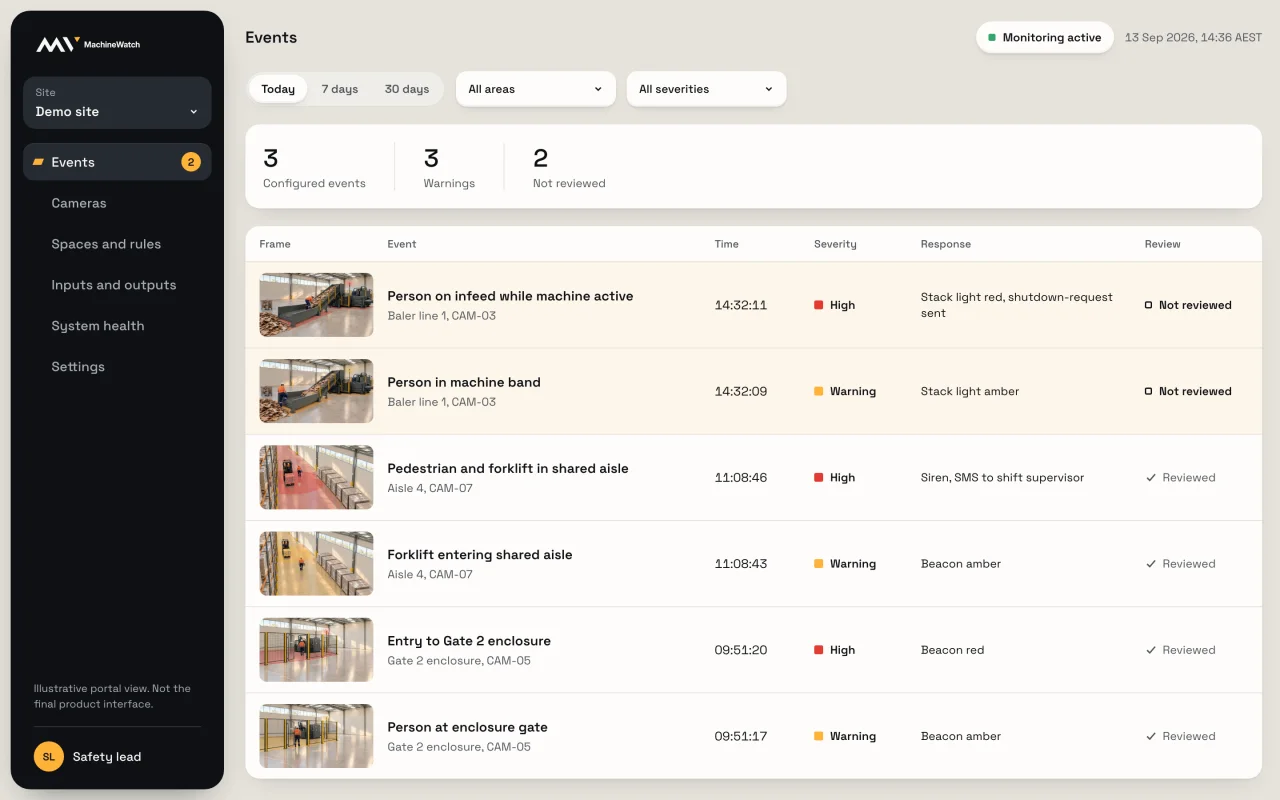Open Pedestrian and forklift in shared aisle event
This screenshot has height=800, width=1280.
coord(753,478)
